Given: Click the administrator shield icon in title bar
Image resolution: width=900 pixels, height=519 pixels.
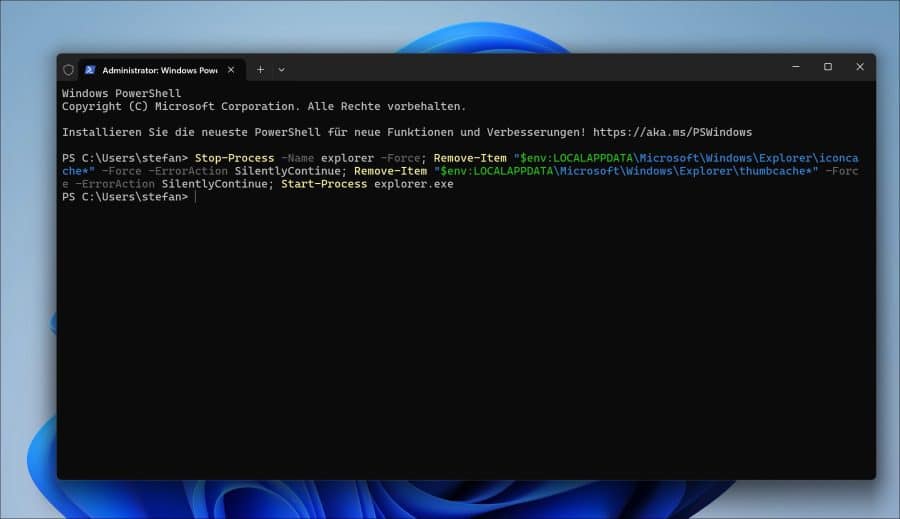Looking at the screenshot, I should pyautogui.click(x=68, y=70).
